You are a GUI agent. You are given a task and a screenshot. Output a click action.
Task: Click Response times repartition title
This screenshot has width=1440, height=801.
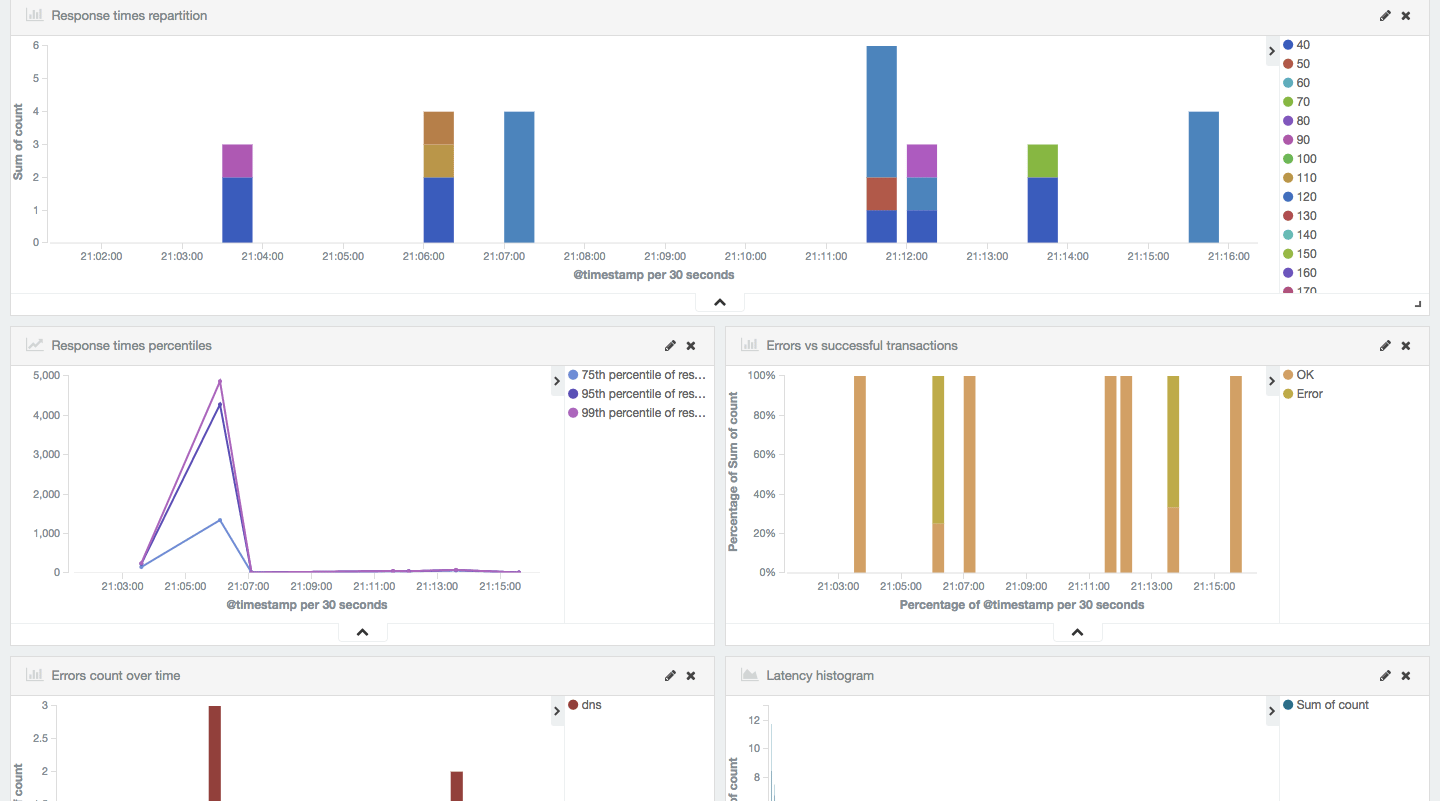(x=130, y=16)
